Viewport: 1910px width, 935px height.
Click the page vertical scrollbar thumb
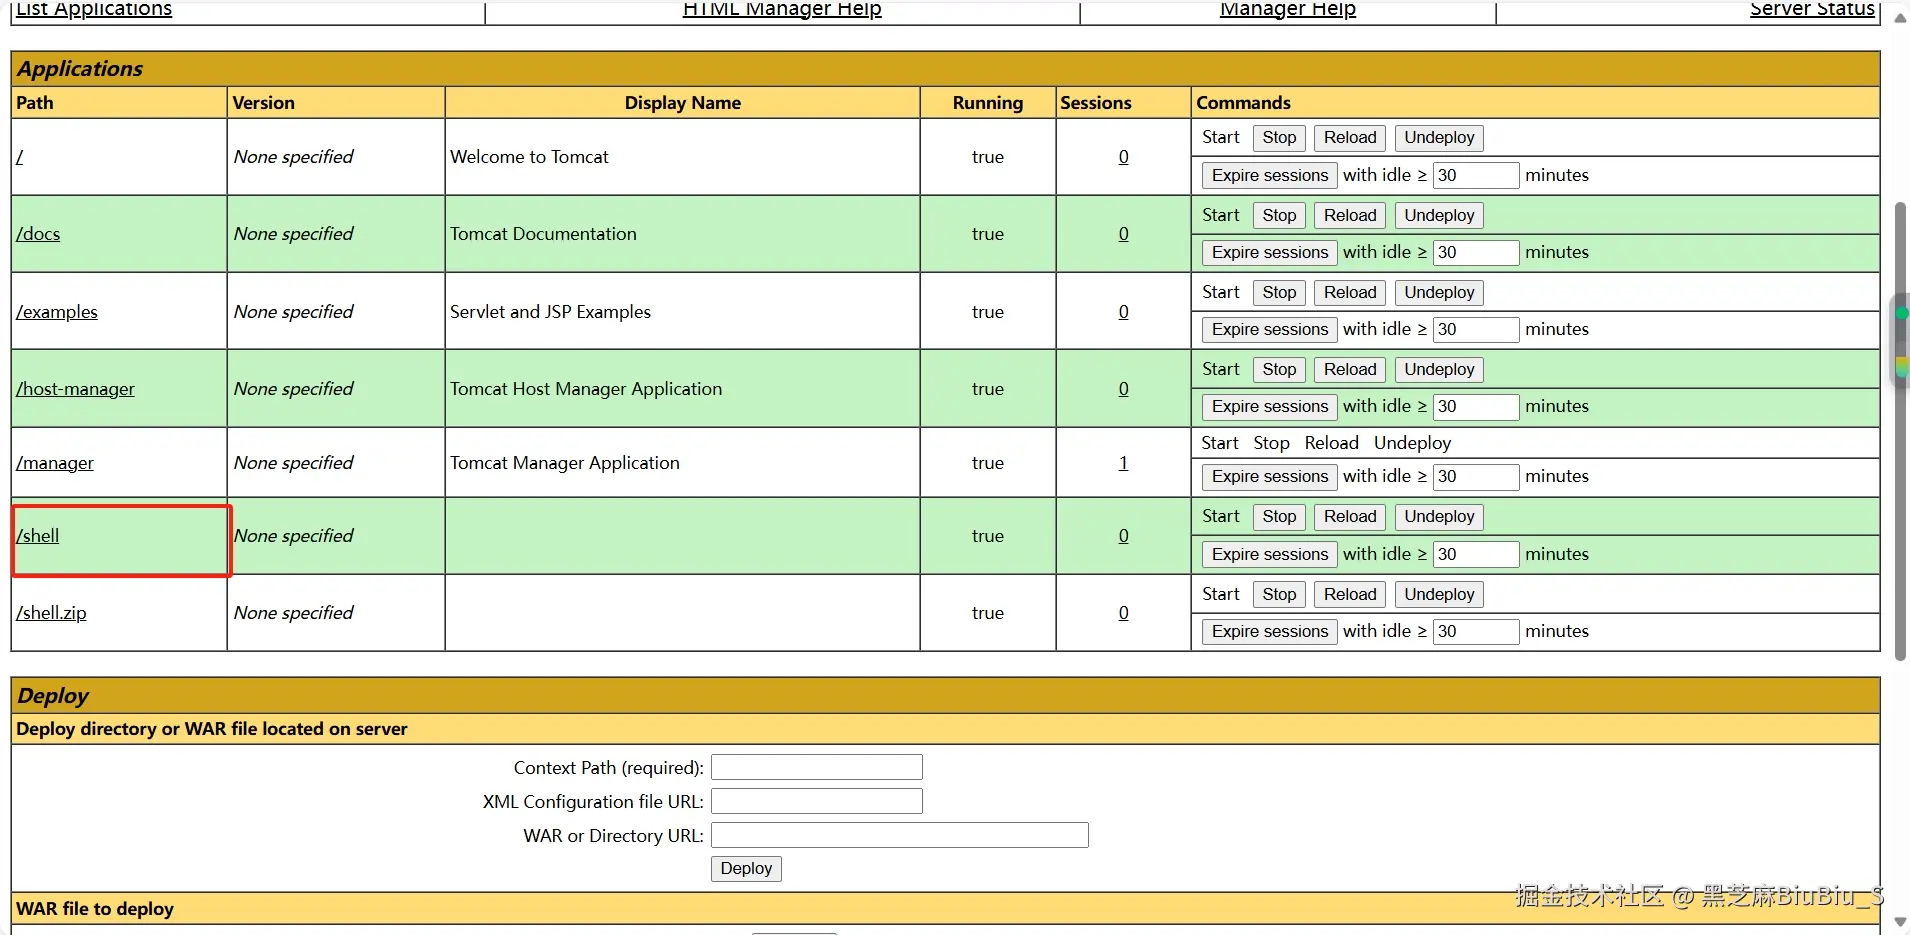tap(1900, 430)
